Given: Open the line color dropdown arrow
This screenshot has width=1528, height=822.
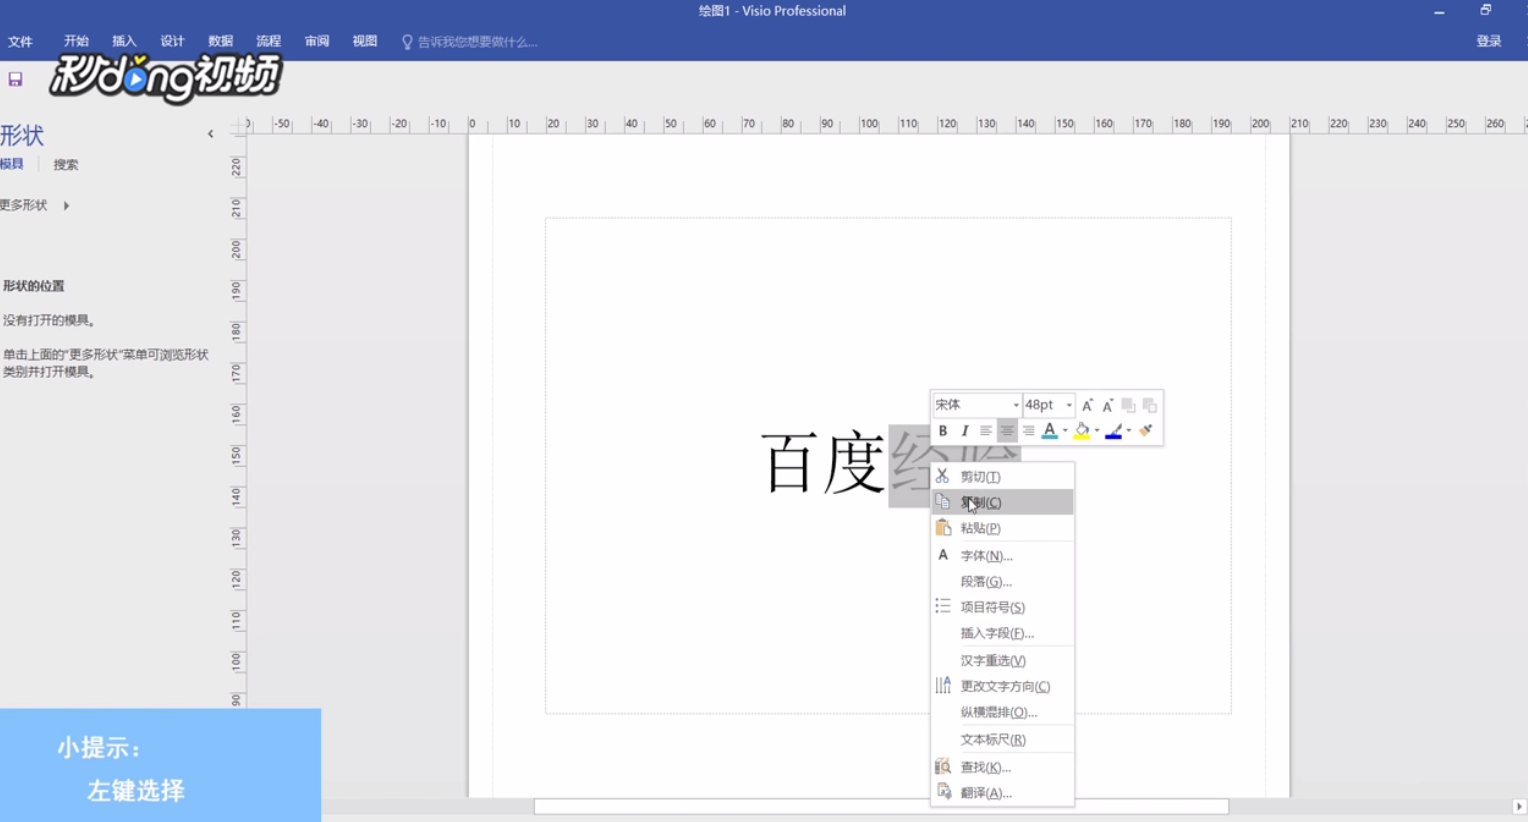Looking at the screenshot, I should [1129, 431].
